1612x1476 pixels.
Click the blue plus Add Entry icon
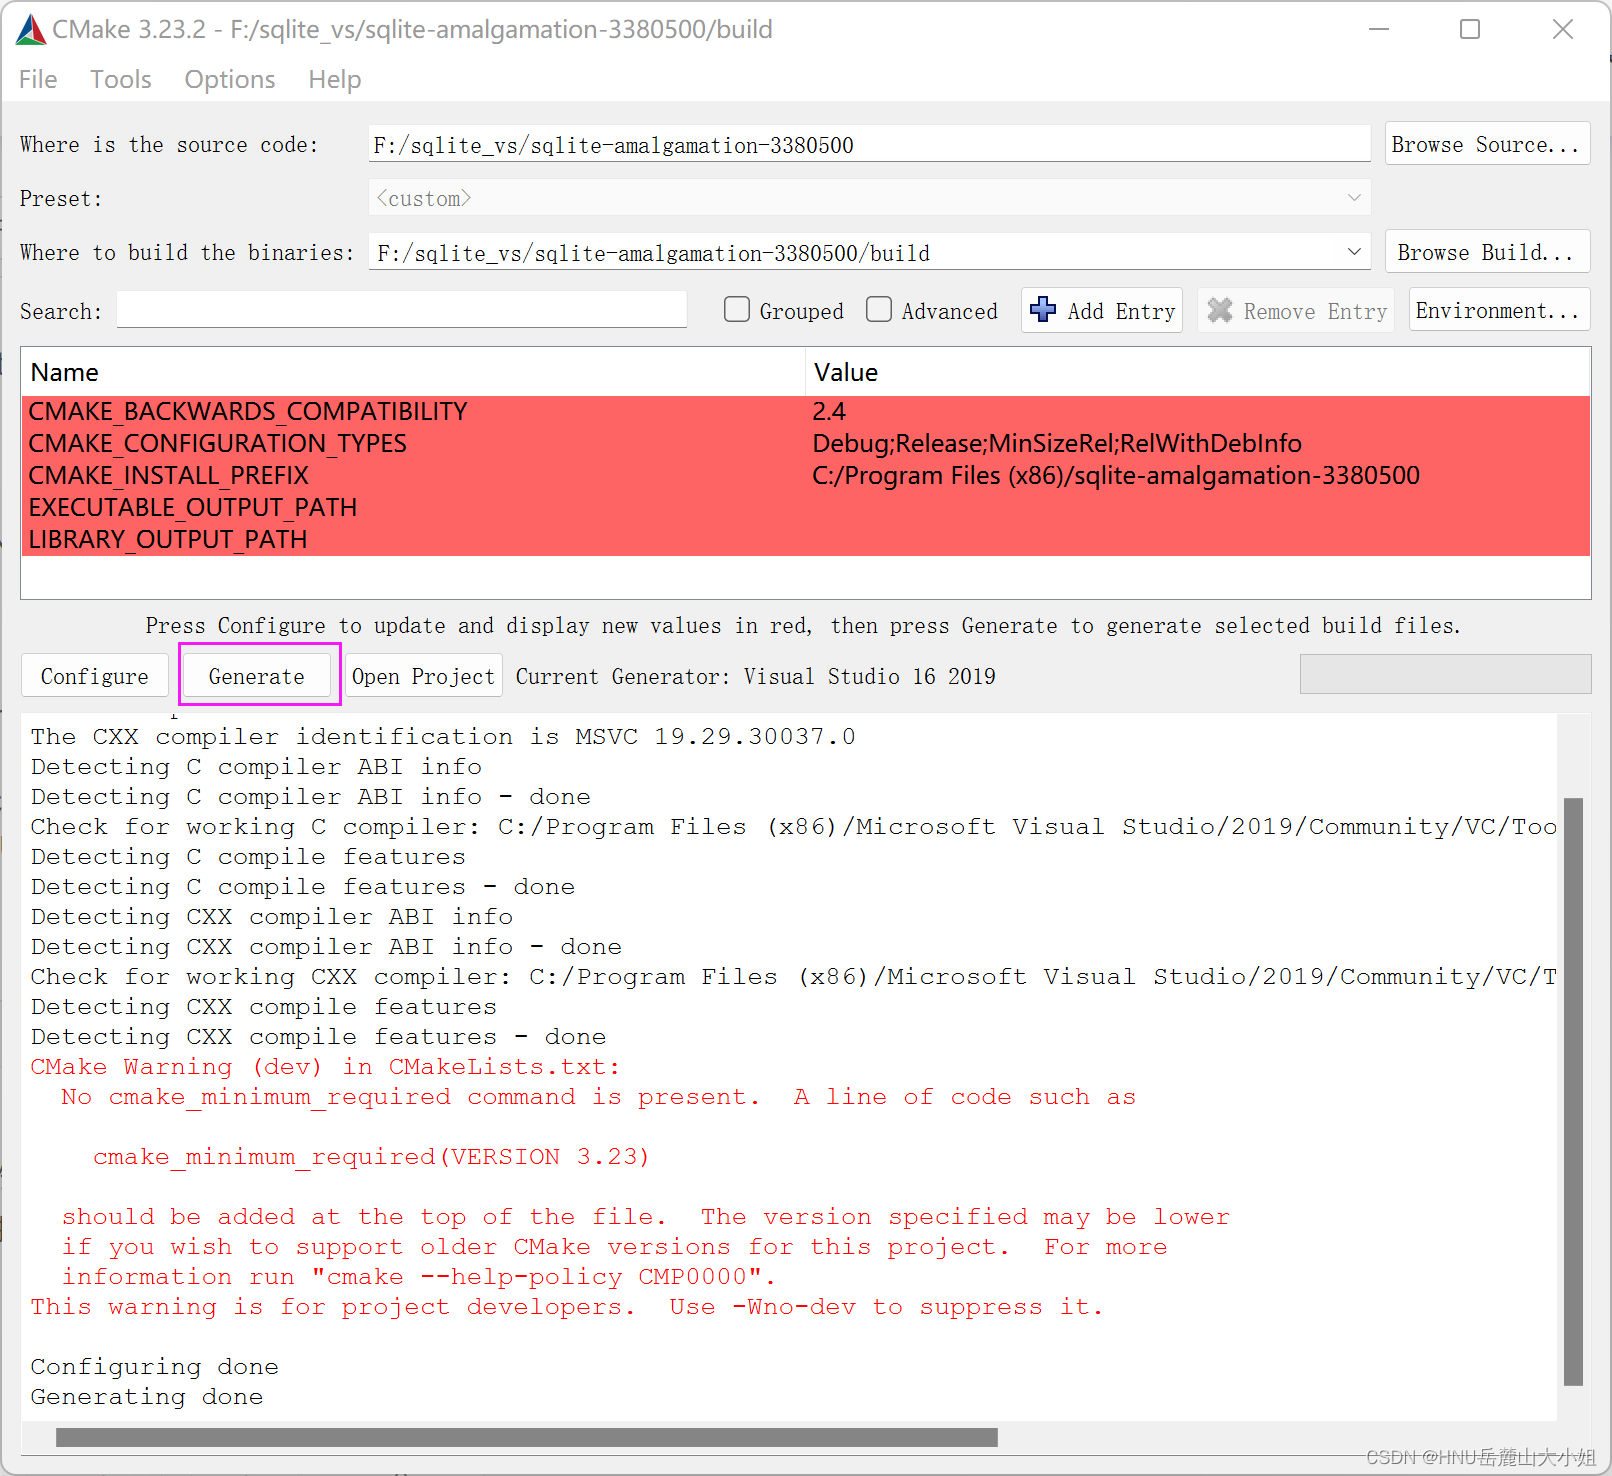1043,310
